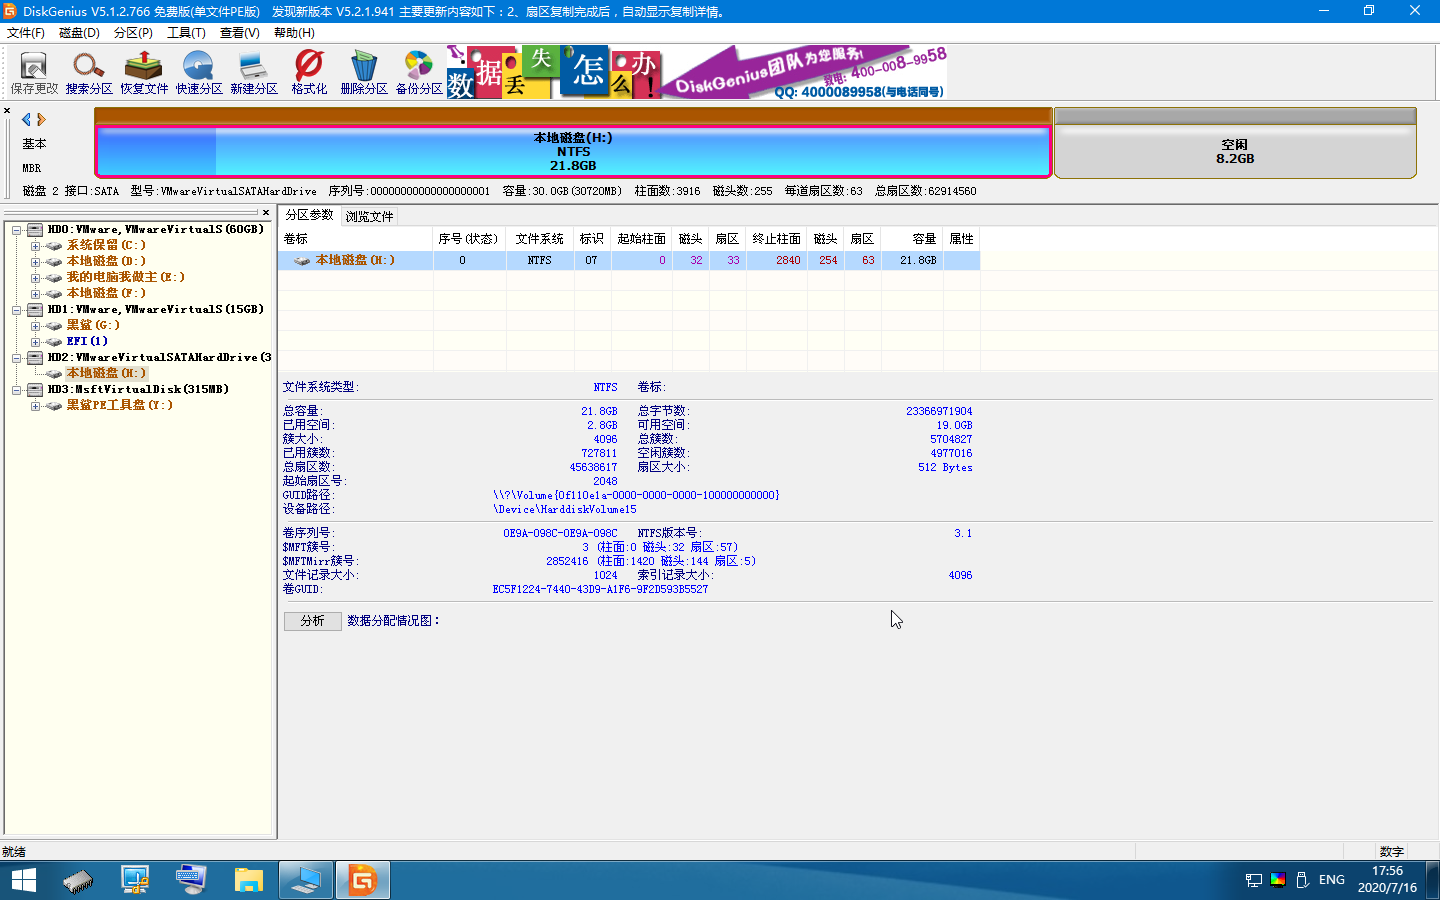This screenshot has height=900, width=1440.
Task: Click the network icon in system tray
Action: (1253, 880)
